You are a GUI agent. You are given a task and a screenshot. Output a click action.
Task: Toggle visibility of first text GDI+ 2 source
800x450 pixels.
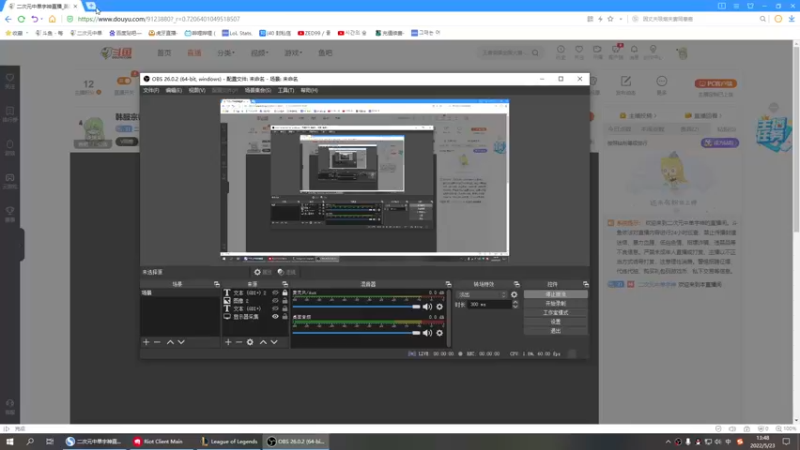(275, 293)
